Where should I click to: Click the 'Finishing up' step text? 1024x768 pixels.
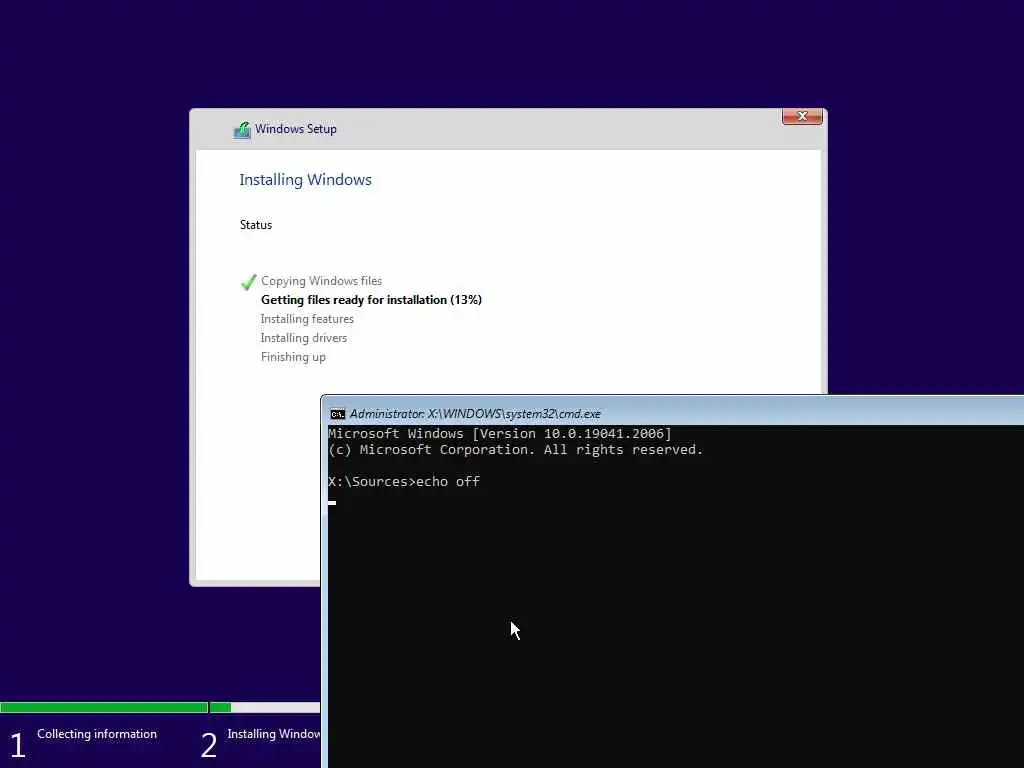click(293, 357)
